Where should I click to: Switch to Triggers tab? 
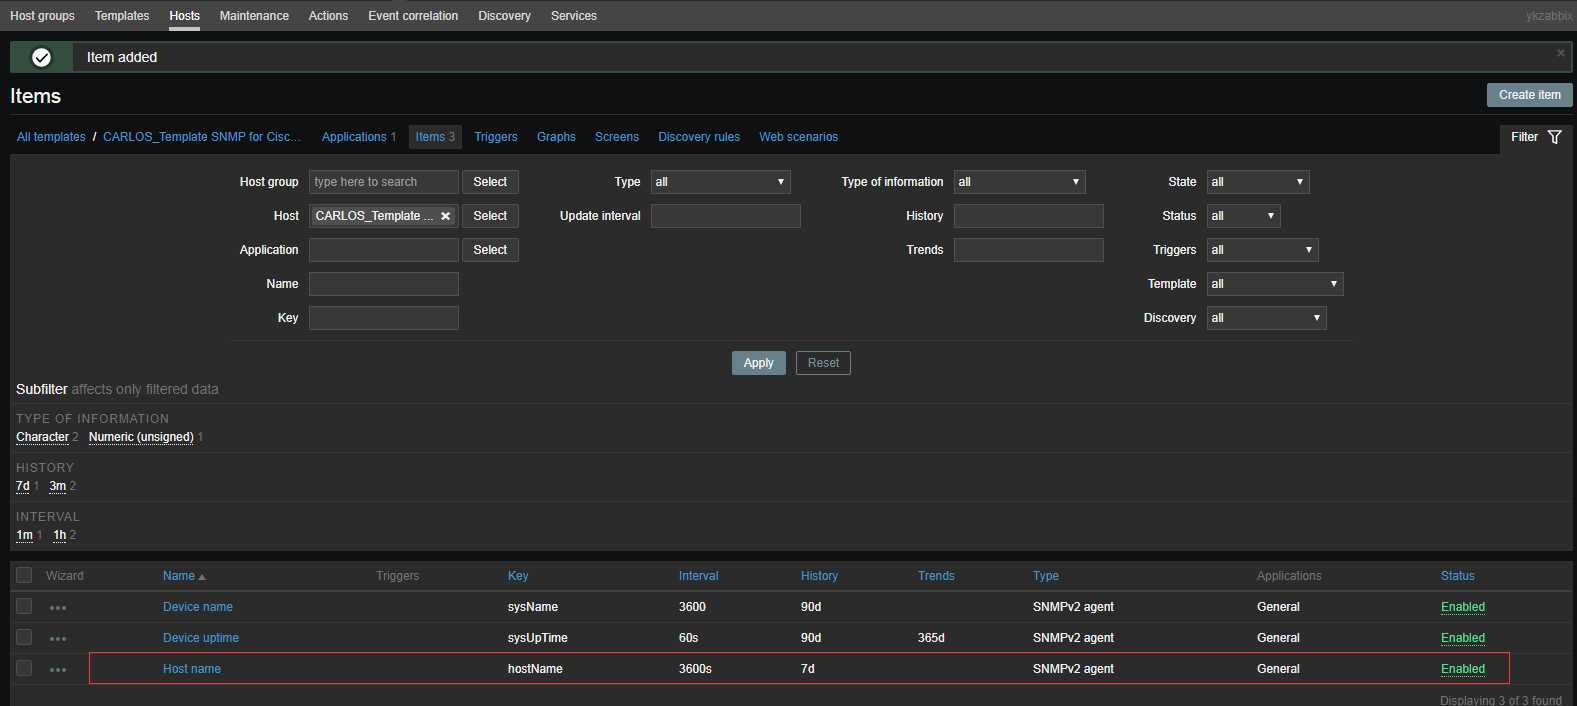pos(496,137)
